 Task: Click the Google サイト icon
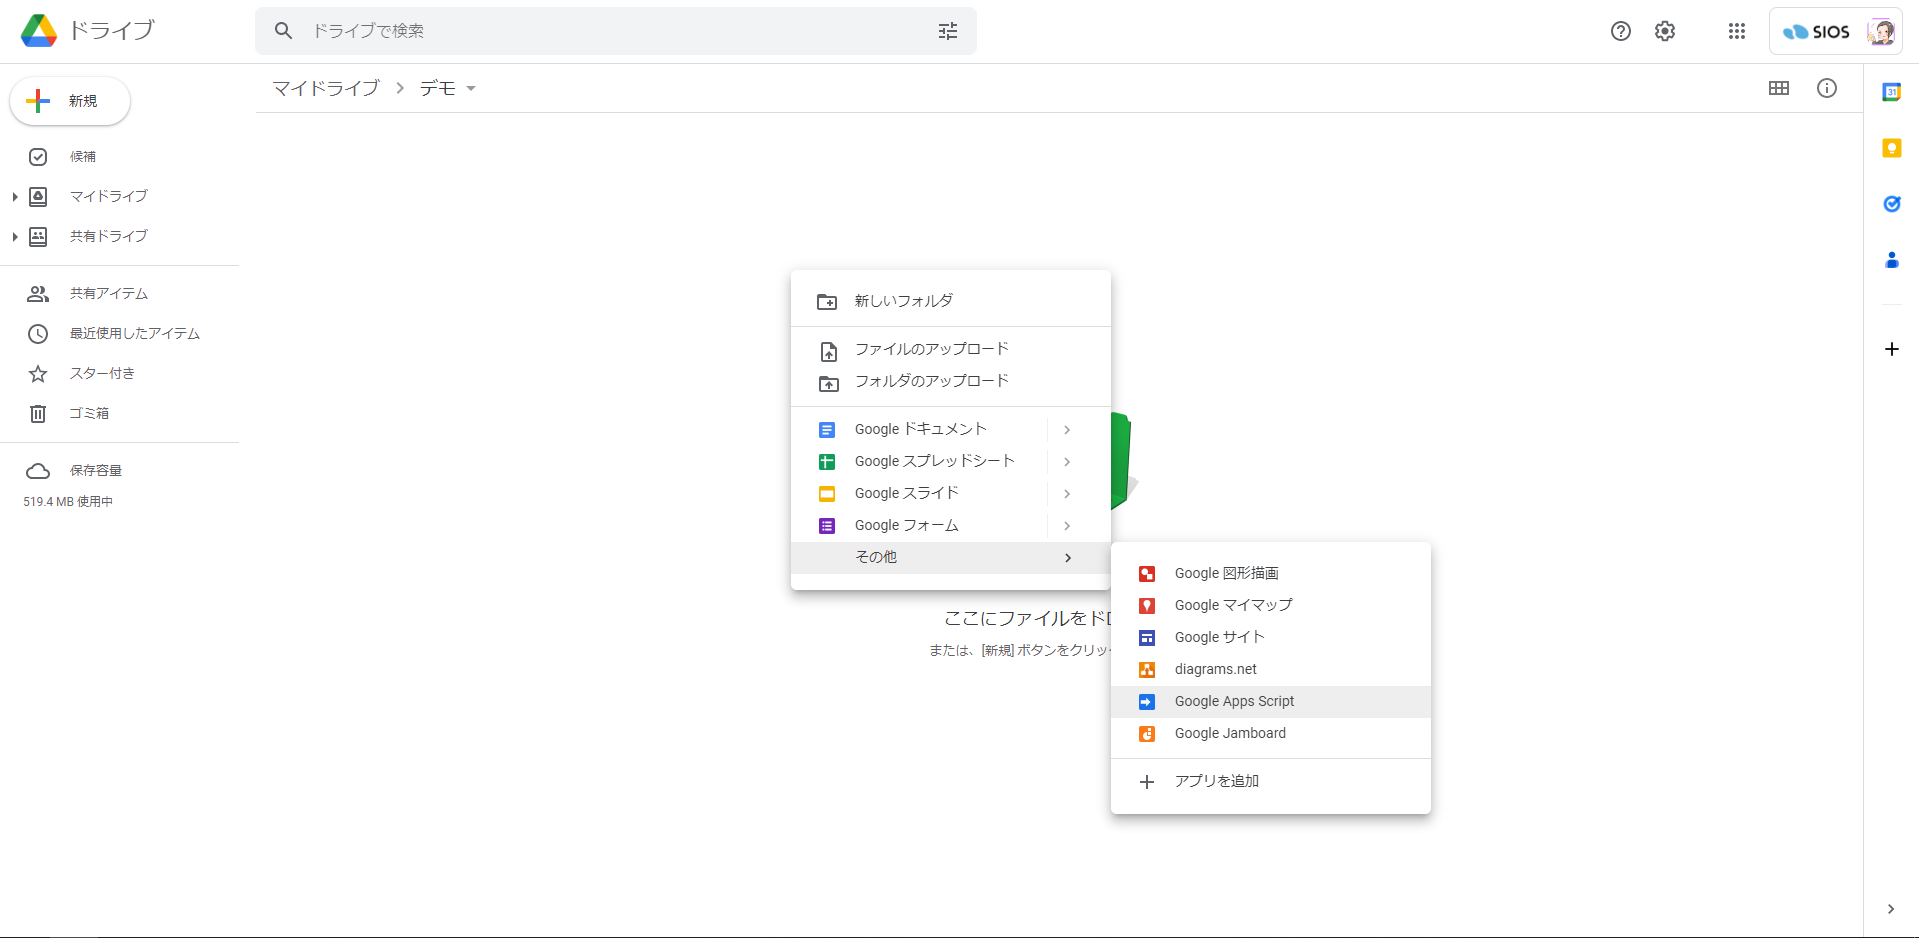(x=1147, y=638)
